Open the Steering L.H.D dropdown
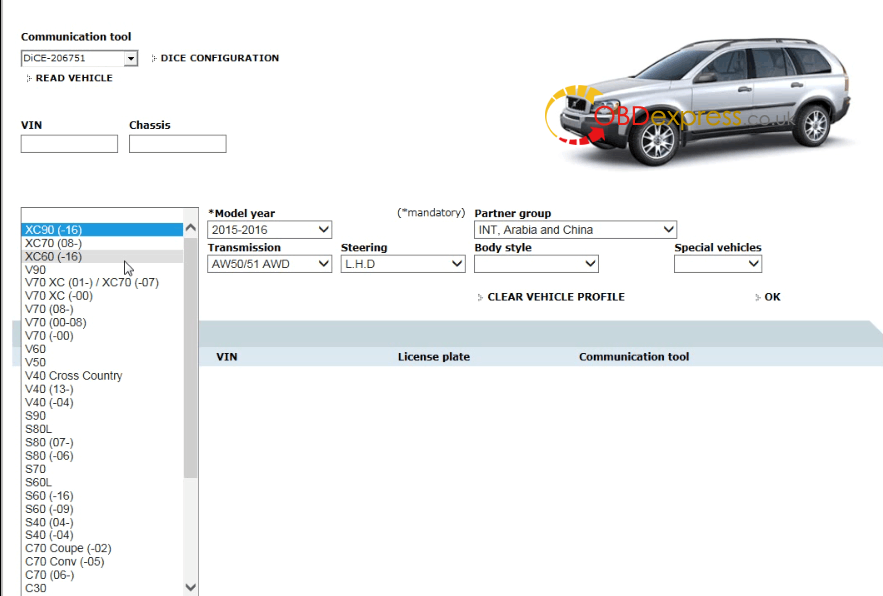The height and width of the screenshot is (596, 883). [403, 264]
